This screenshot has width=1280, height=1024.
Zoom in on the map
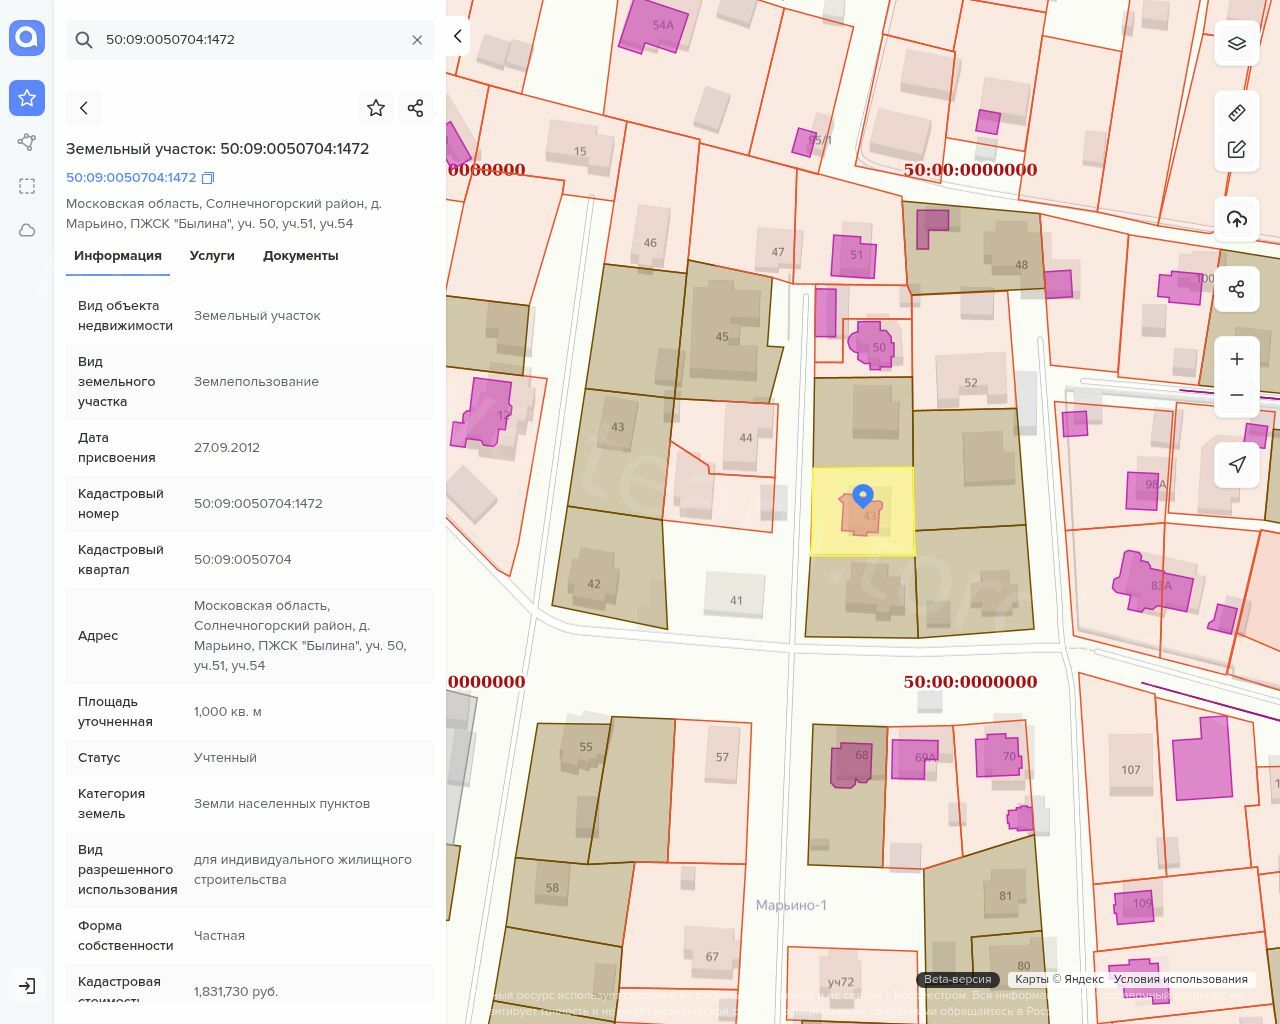pyautogui.click(x=1237, y=359)
